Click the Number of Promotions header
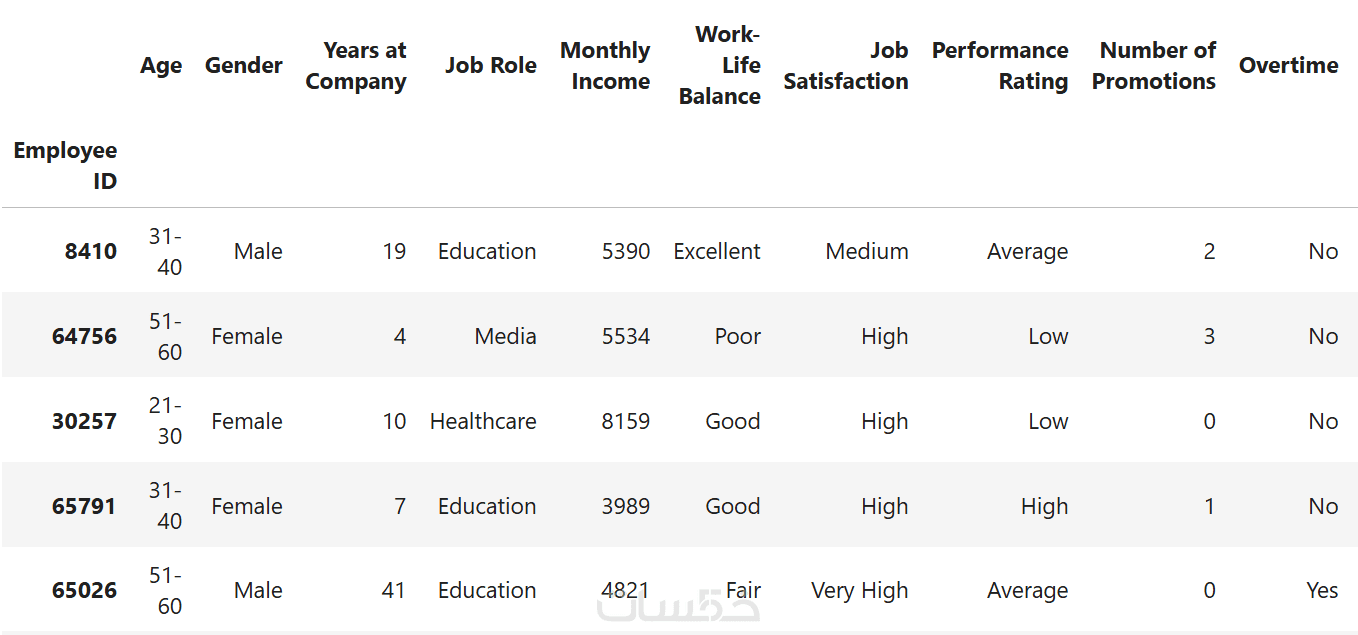1358x635 pixels. point(1154,66)
